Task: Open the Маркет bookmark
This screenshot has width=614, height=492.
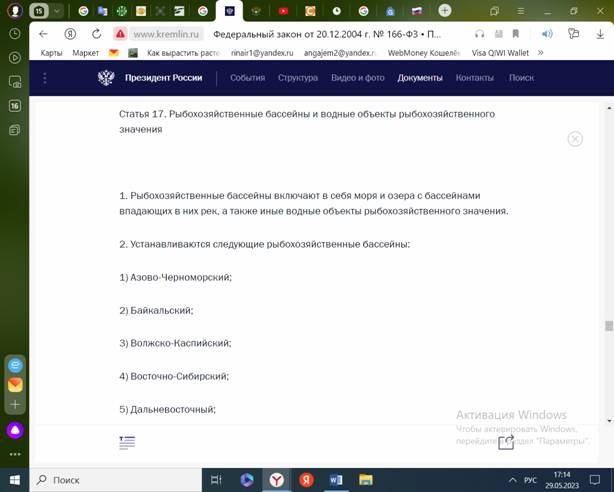Action: tap(85, 53)
